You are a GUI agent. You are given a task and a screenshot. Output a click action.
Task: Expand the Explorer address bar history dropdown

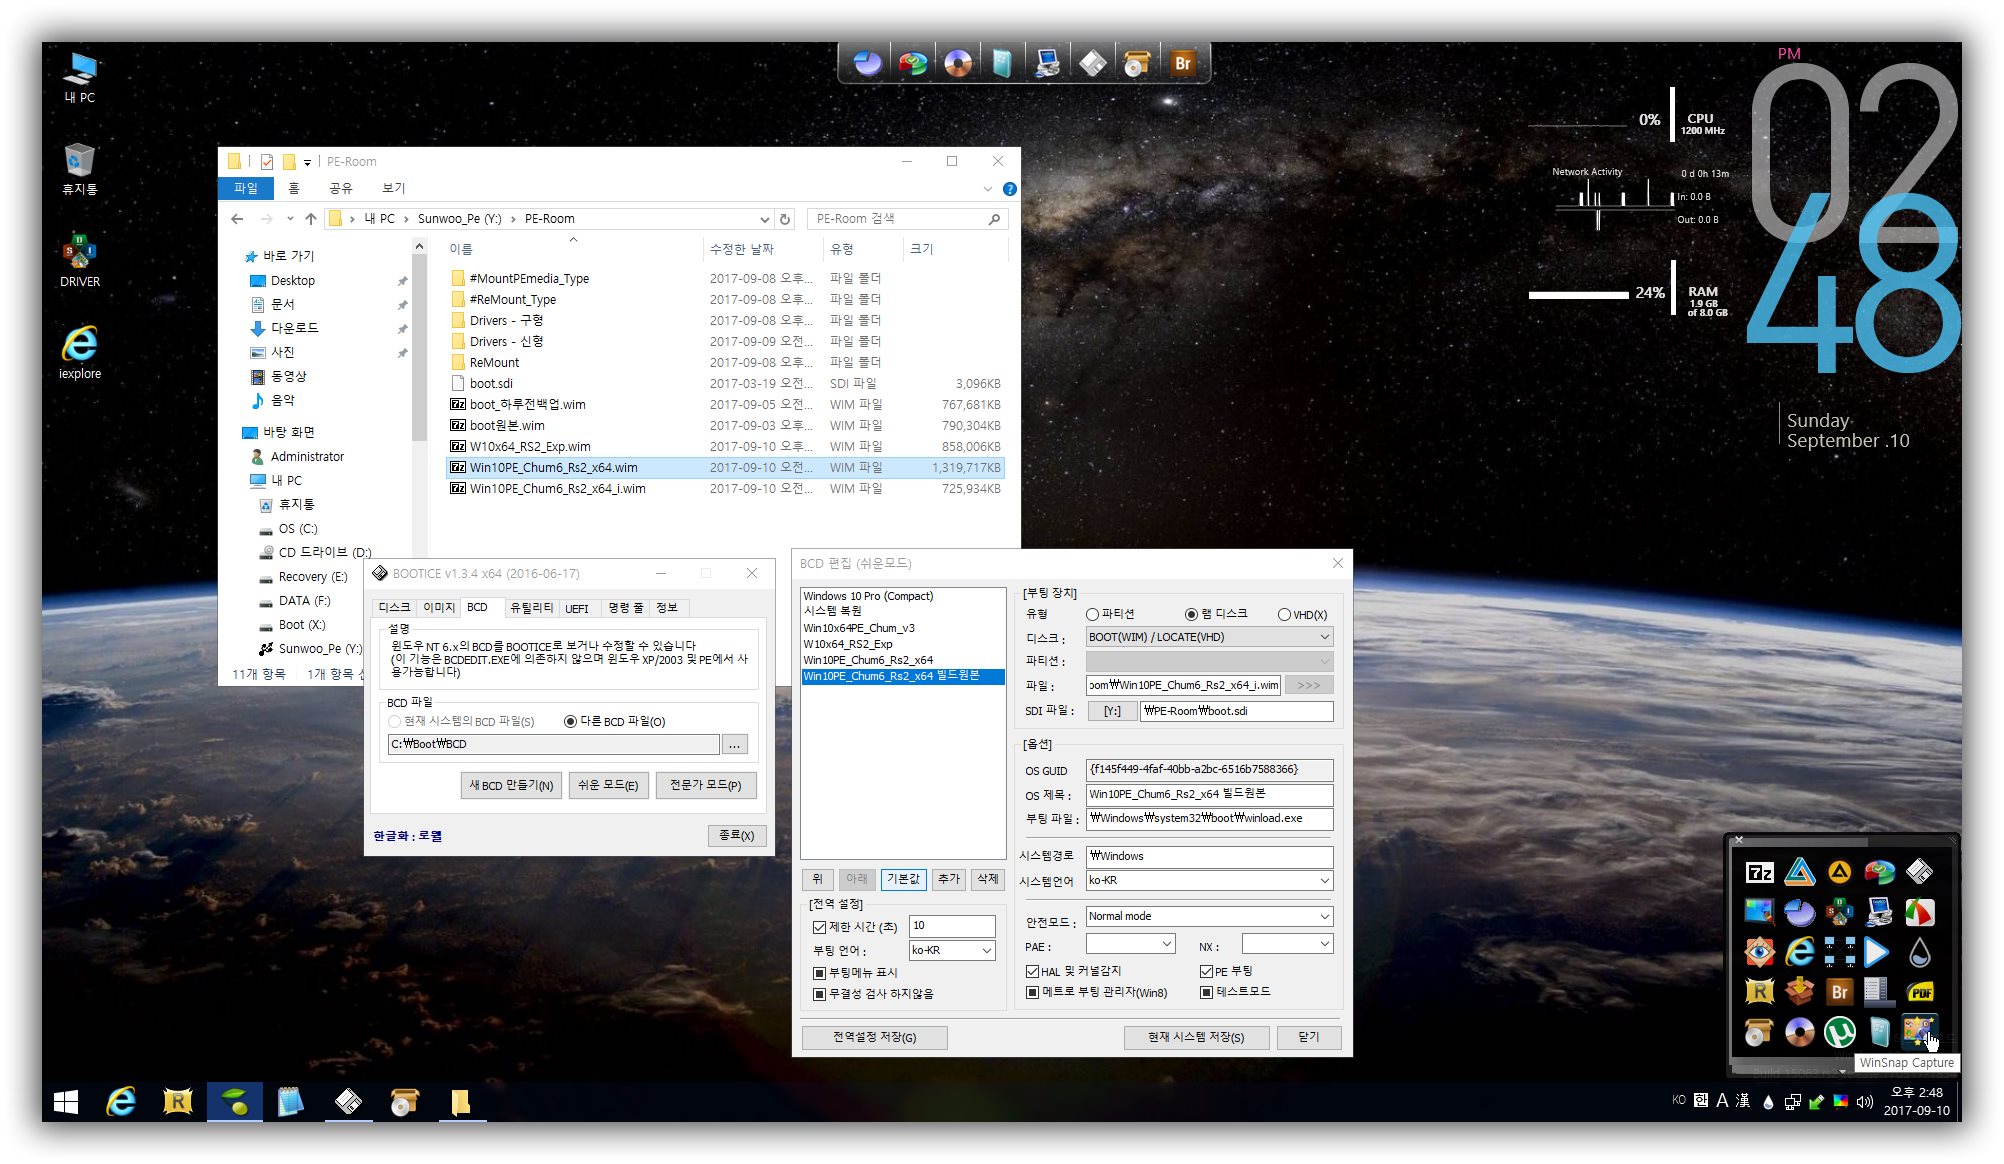(764, 219)
